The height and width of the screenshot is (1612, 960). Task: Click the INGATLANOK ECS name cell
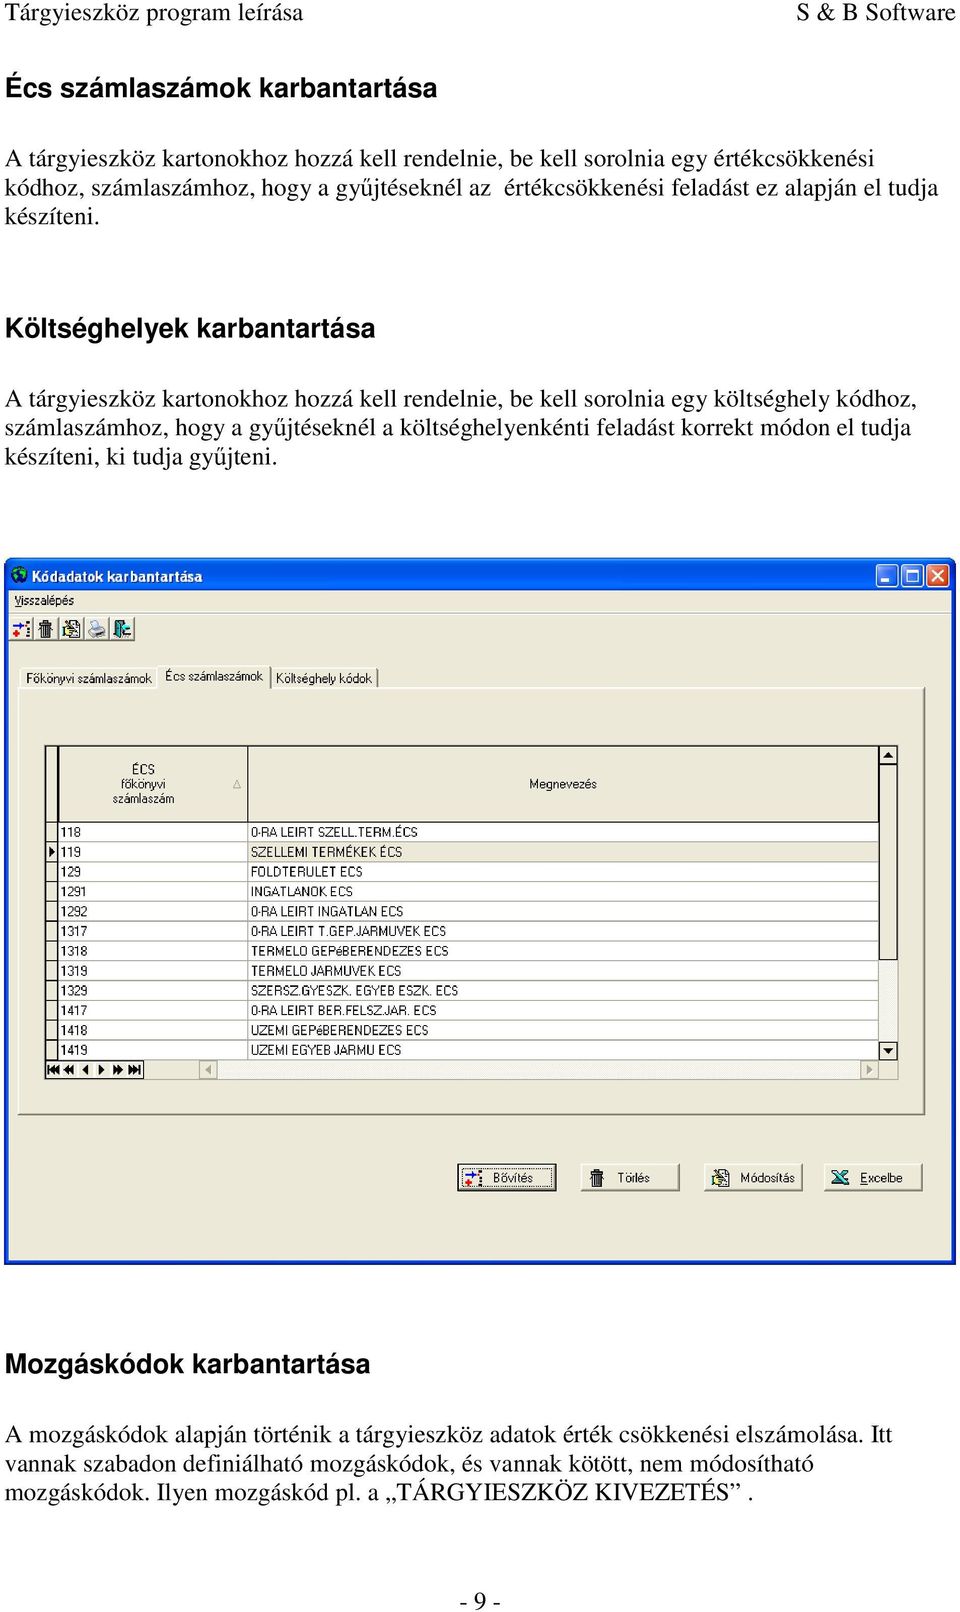(x=563, y=892)
